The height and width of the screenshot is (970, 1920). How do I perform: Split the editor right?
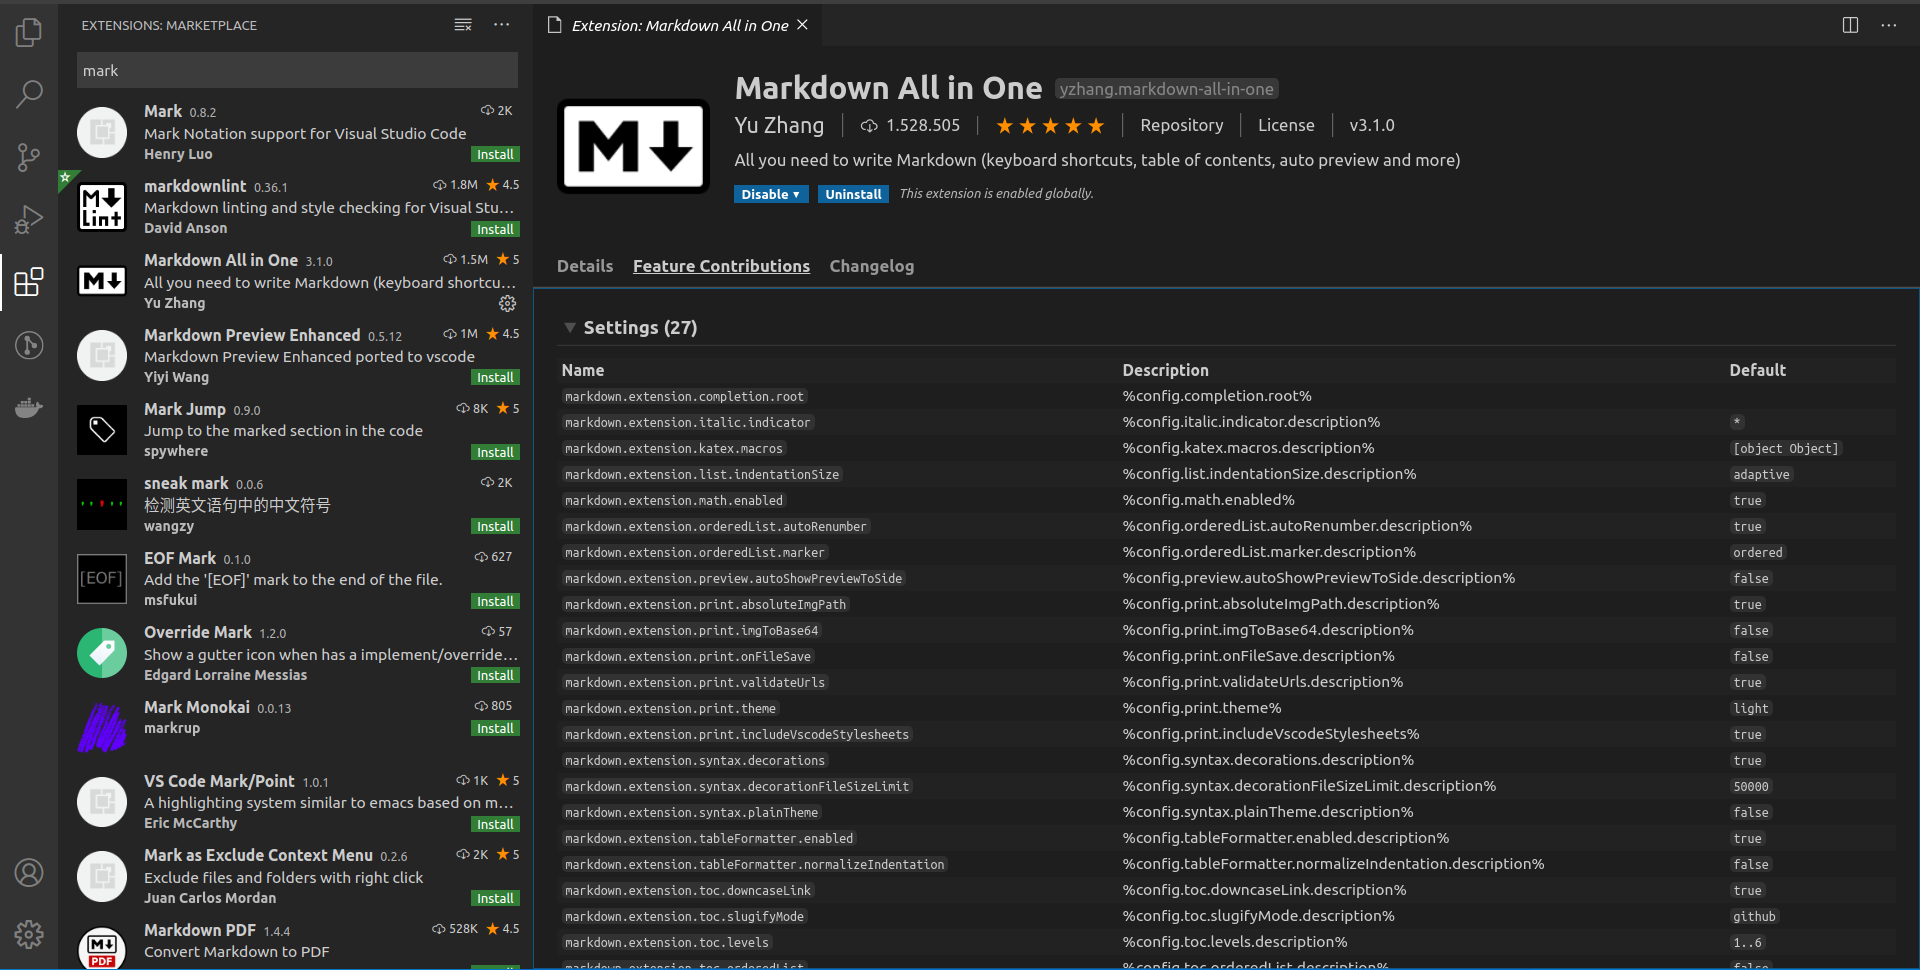coord(1850,25)
